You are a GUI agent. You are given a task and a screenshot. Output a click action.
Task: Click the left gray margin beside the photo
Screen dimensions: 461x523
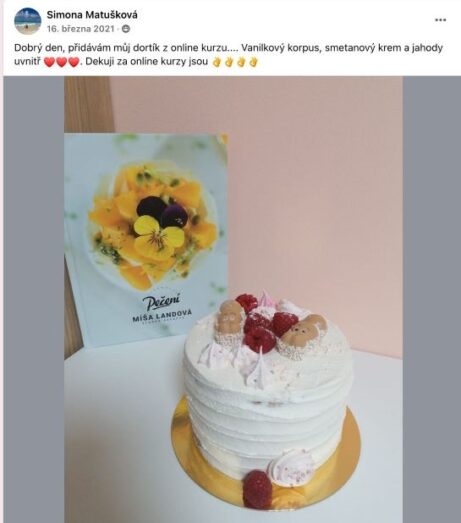click(34, 299)
